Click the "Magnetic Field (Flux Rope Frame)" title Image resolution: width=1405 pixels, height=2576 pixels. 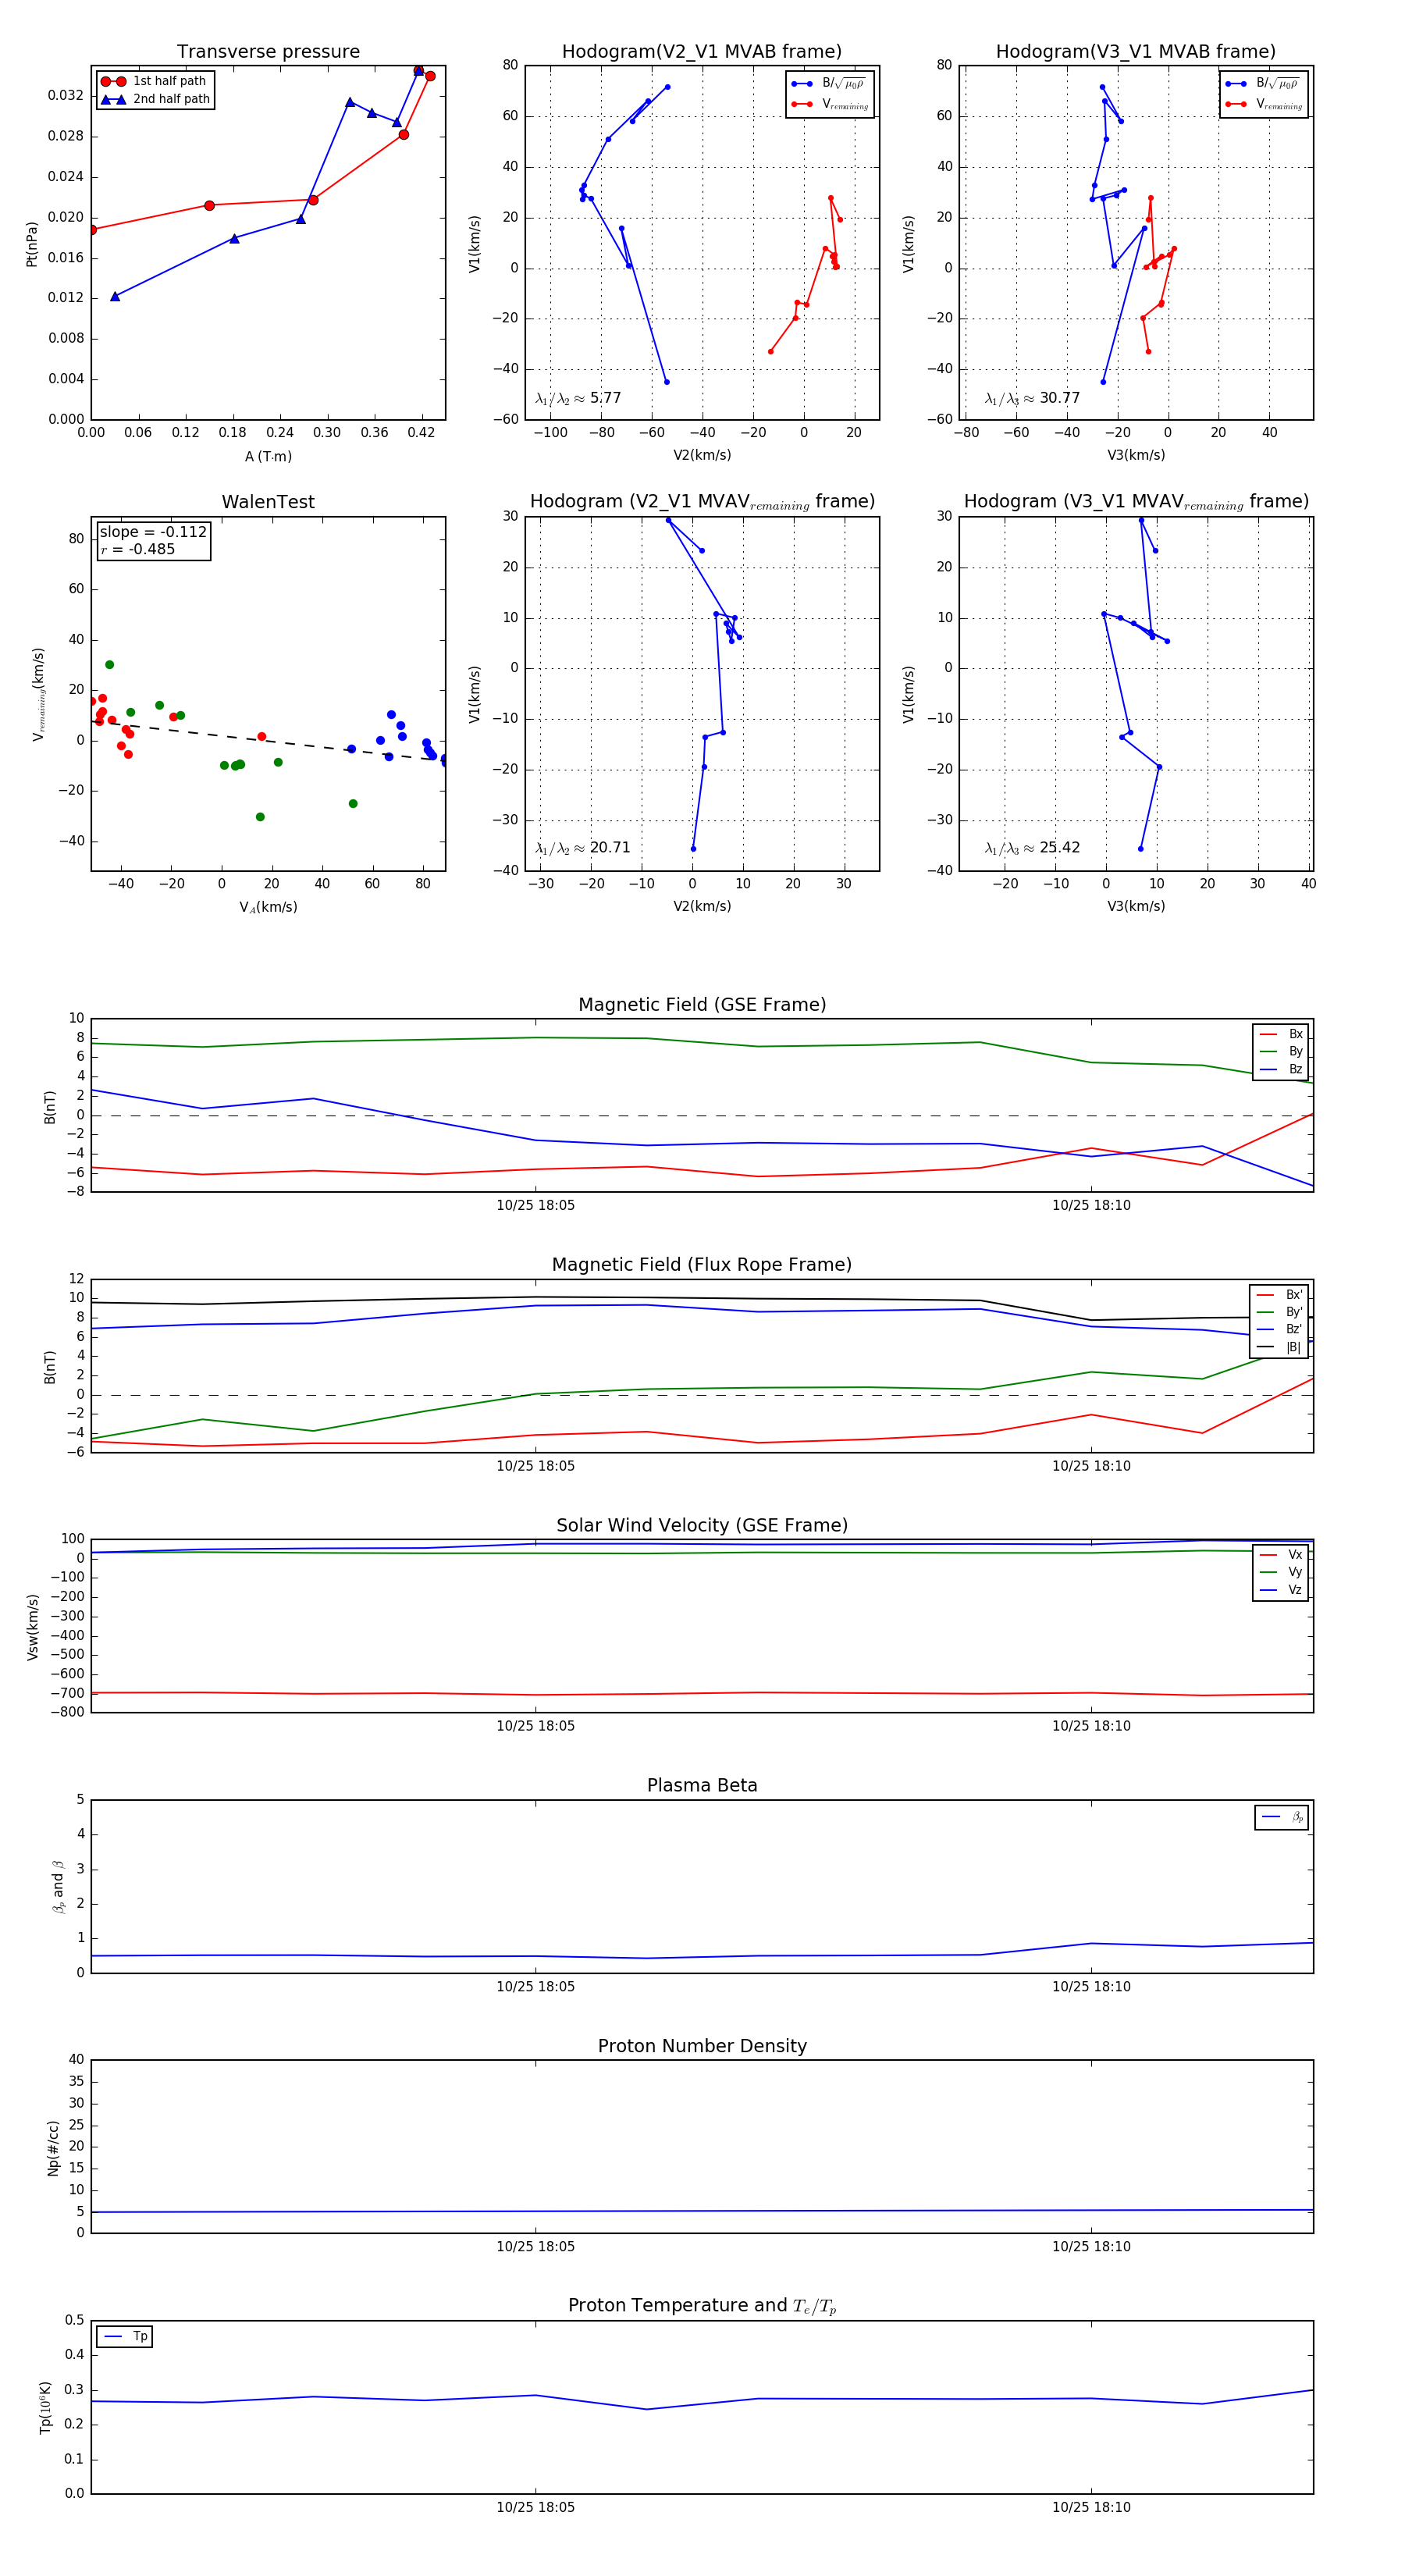tap(702, 1265)
